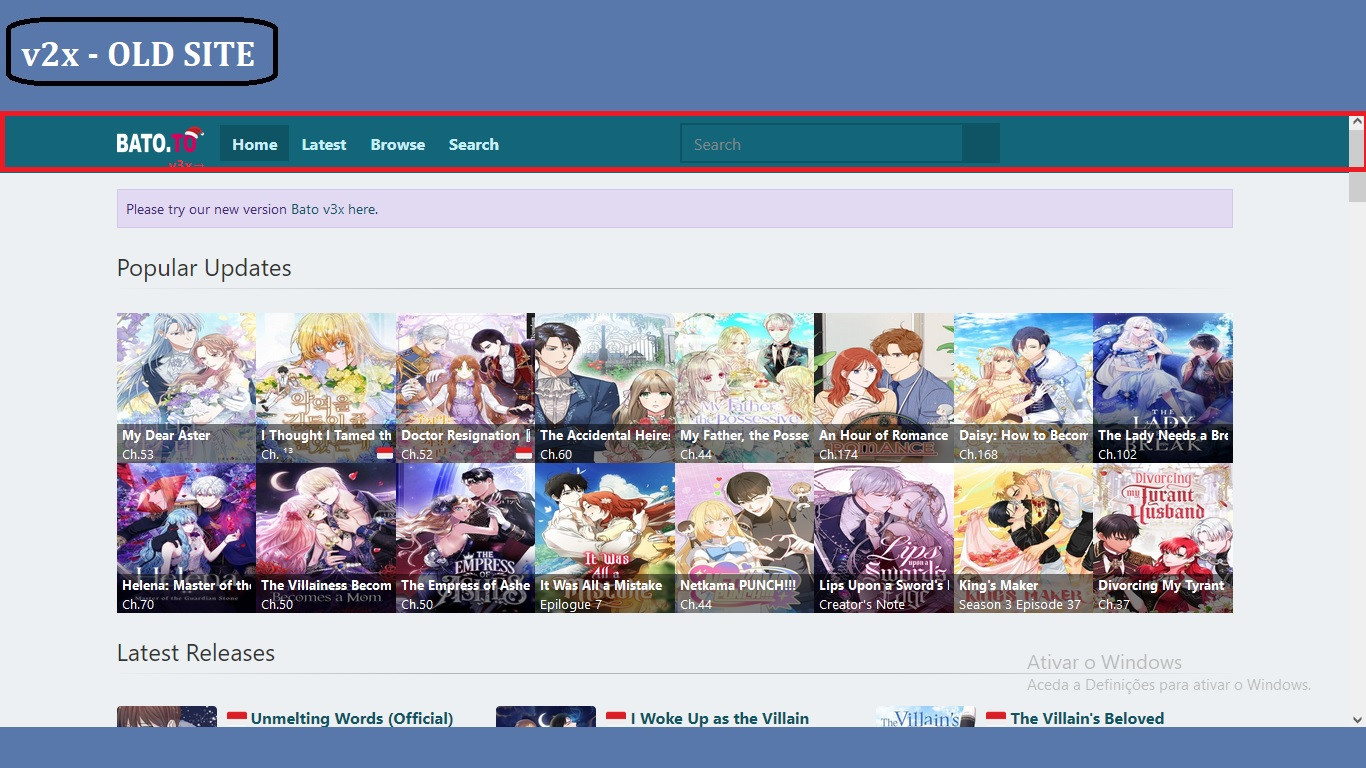Open It Was All a Mistake cover
This screenshot has width=1366, height=768.
point(604,538)
